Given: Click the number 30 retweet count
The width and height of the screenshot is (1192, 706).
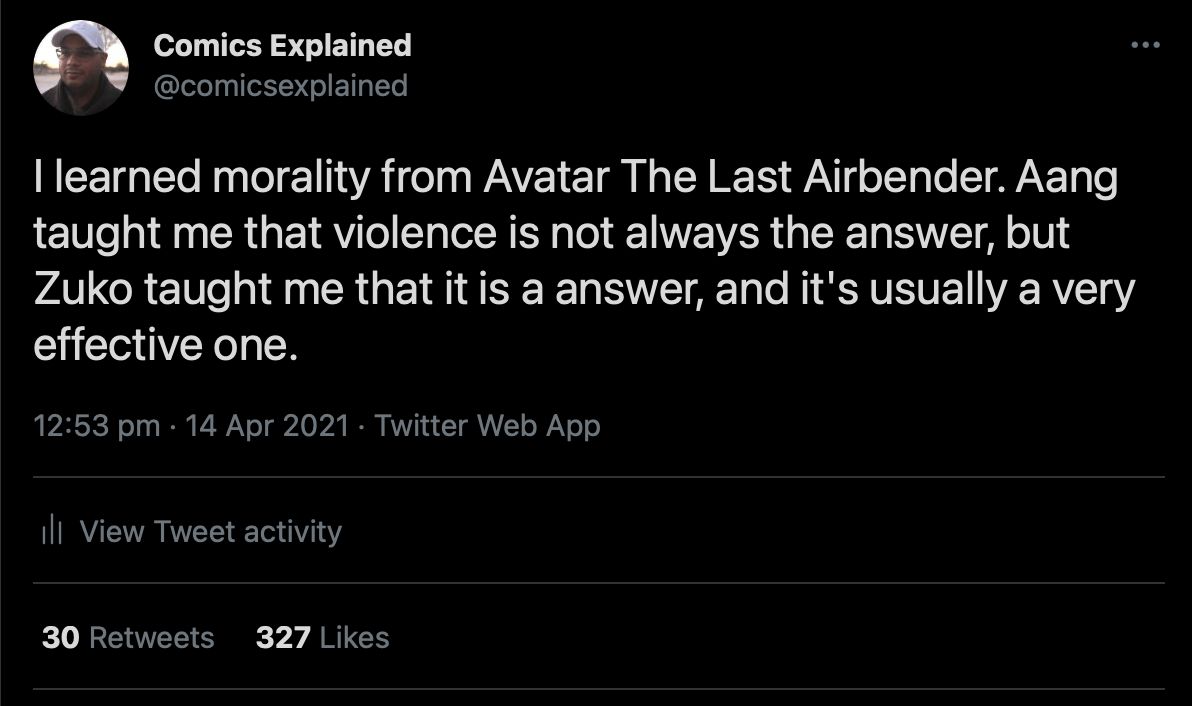Looking at the screenshot, I should [x=59, y=638].
